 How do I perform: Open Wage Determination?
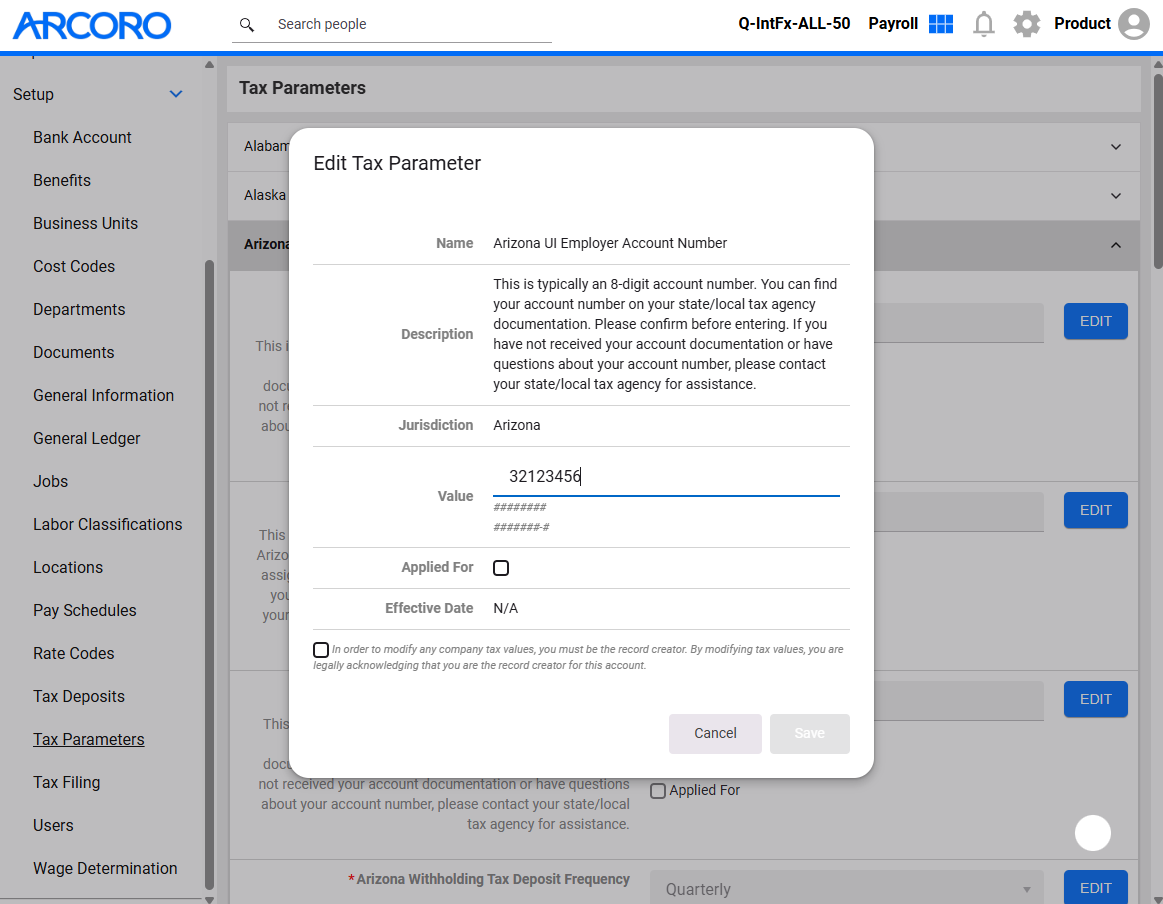tap(105, 868)
